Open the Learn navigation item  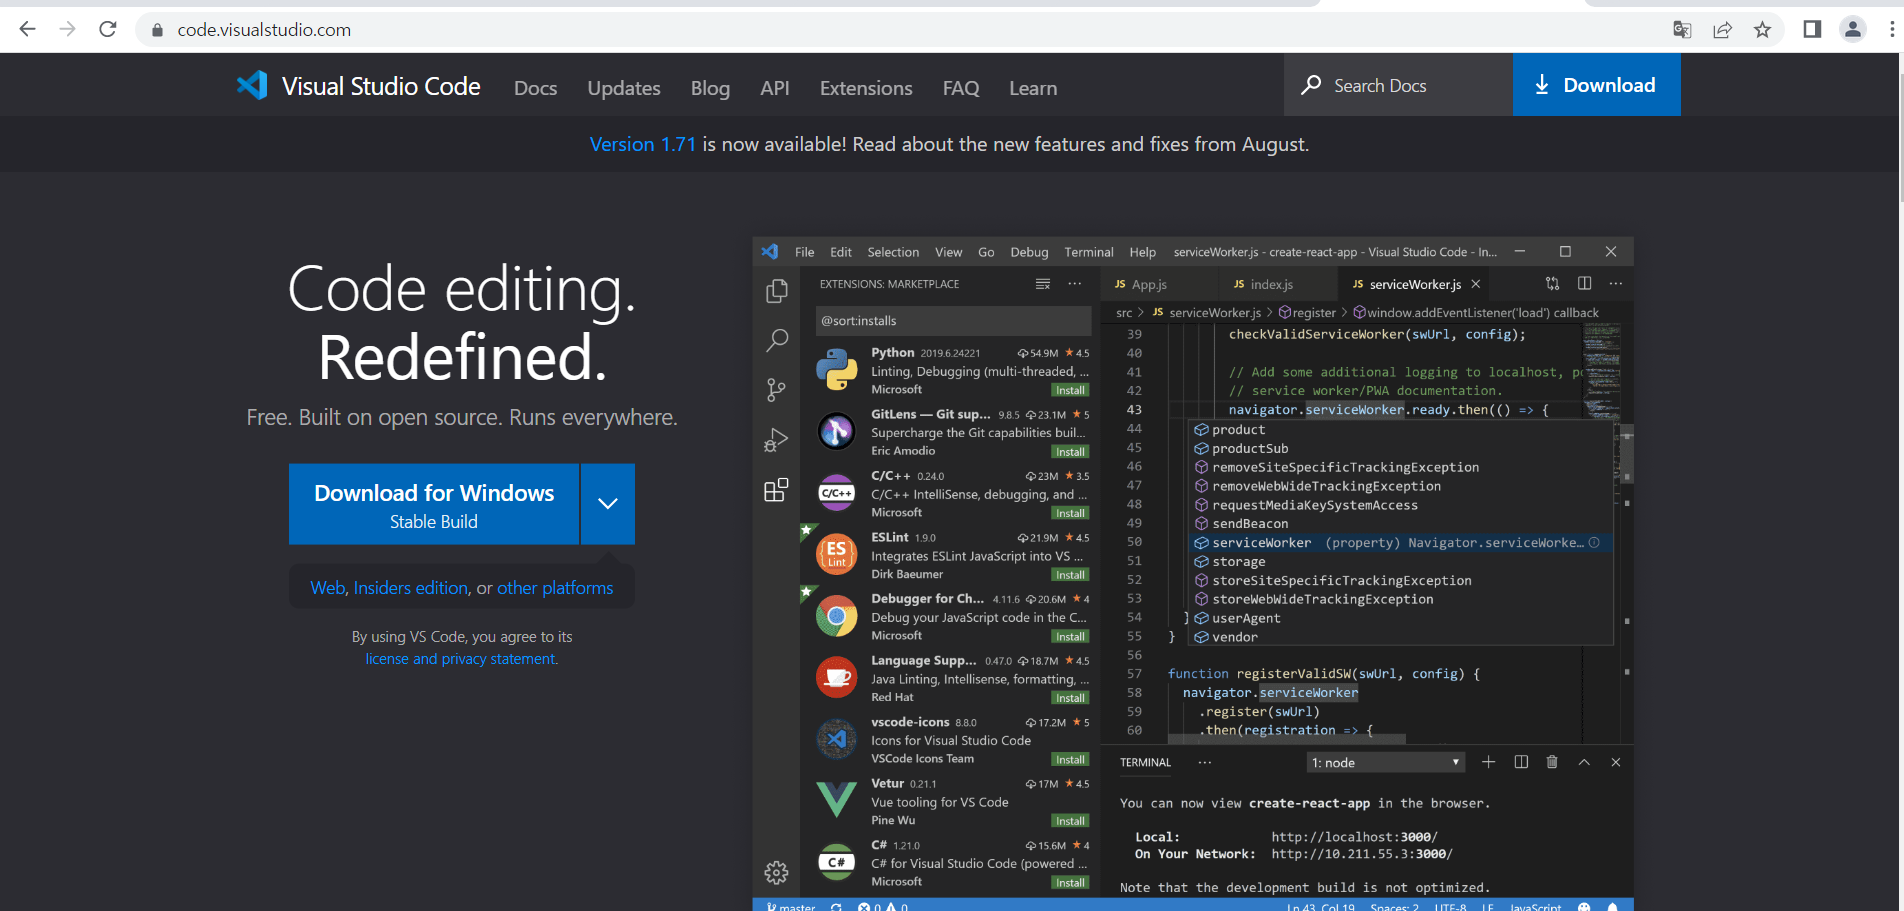[x=1033, y=88]
